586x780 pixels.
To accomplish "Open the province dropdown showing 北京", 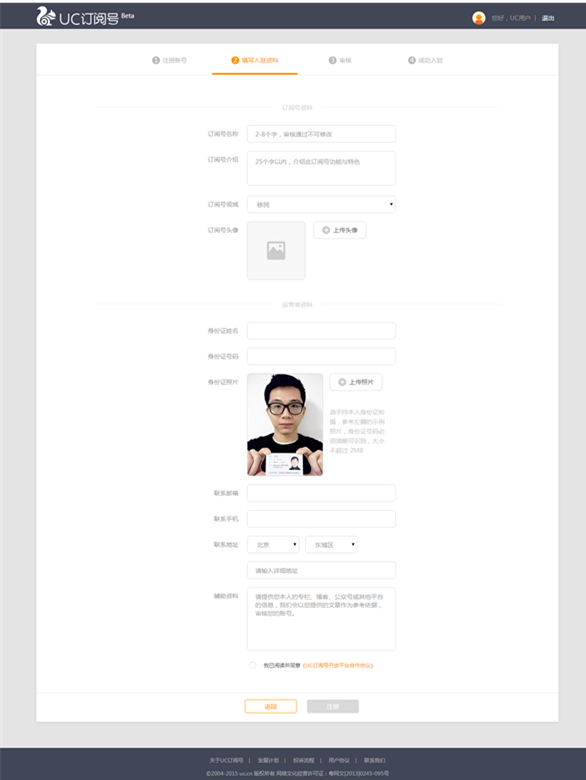I will click(273, 545).
